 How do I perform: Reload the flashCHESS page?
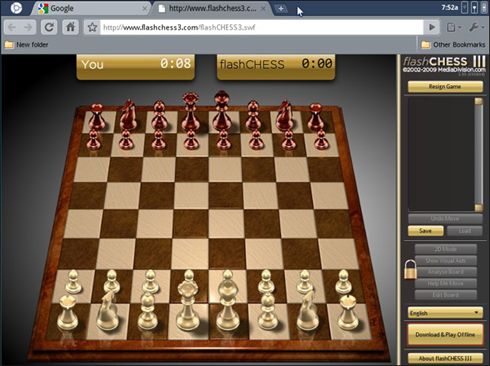pyautogui.click(x=49, y=27)
